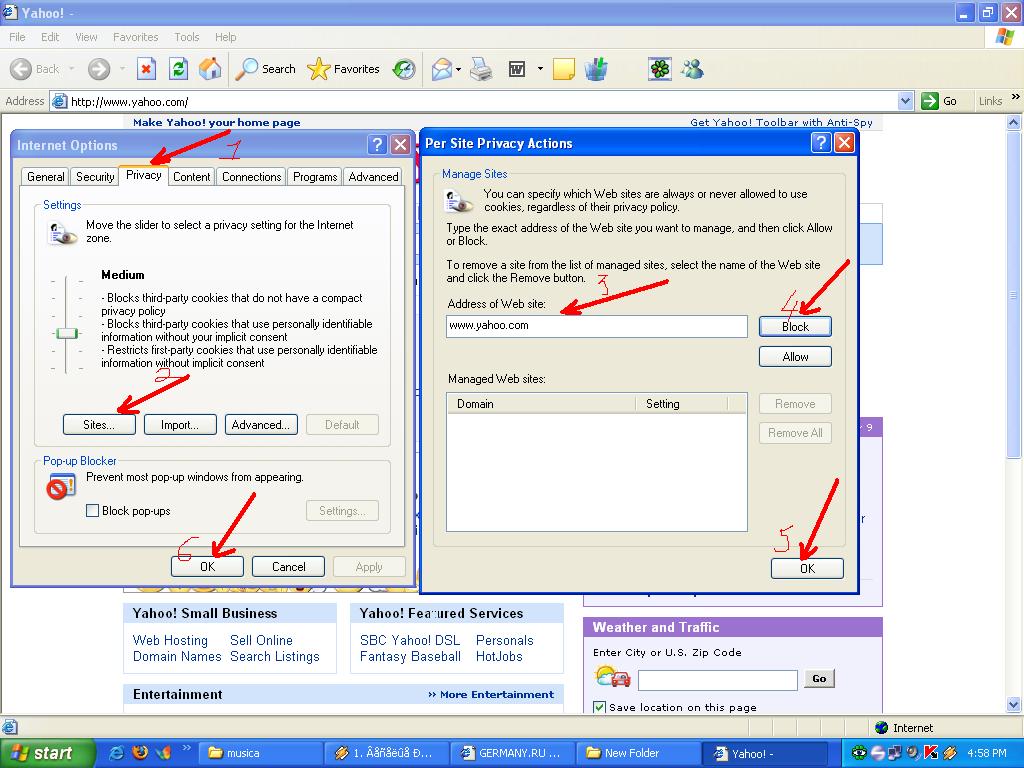This screenshot has height=768, width=1024.
Task: Click the blue recycle-bin style toolbar icon
Action: click(x=596, y=69)
